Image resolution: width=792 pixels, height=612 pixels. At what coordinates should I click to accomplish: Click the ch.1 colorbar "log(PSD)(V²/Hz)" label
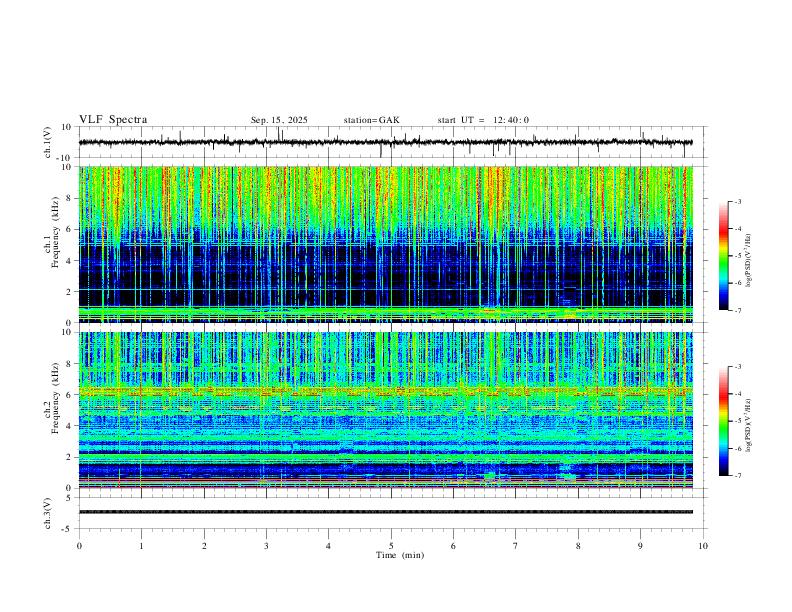point(749,261)
